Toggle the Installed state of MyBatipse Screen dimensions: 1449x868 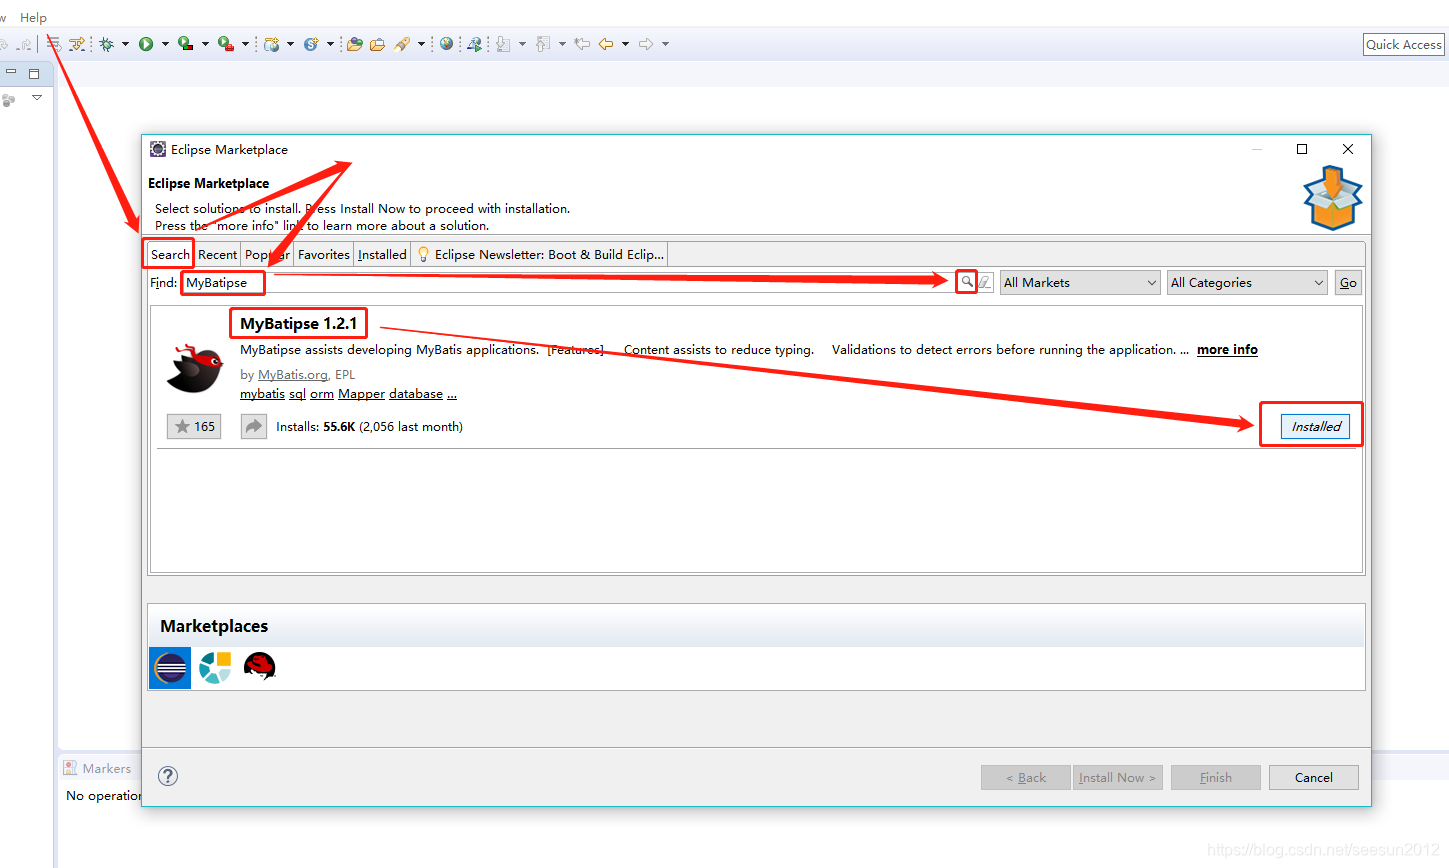click(1314, 426)
